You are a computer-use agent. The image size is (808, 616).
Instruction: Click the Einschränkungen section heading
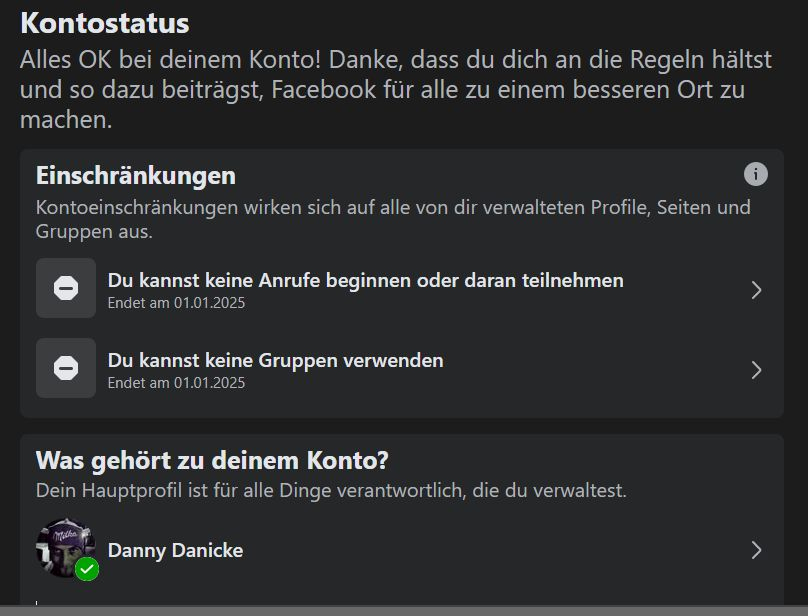click(136, 176)
